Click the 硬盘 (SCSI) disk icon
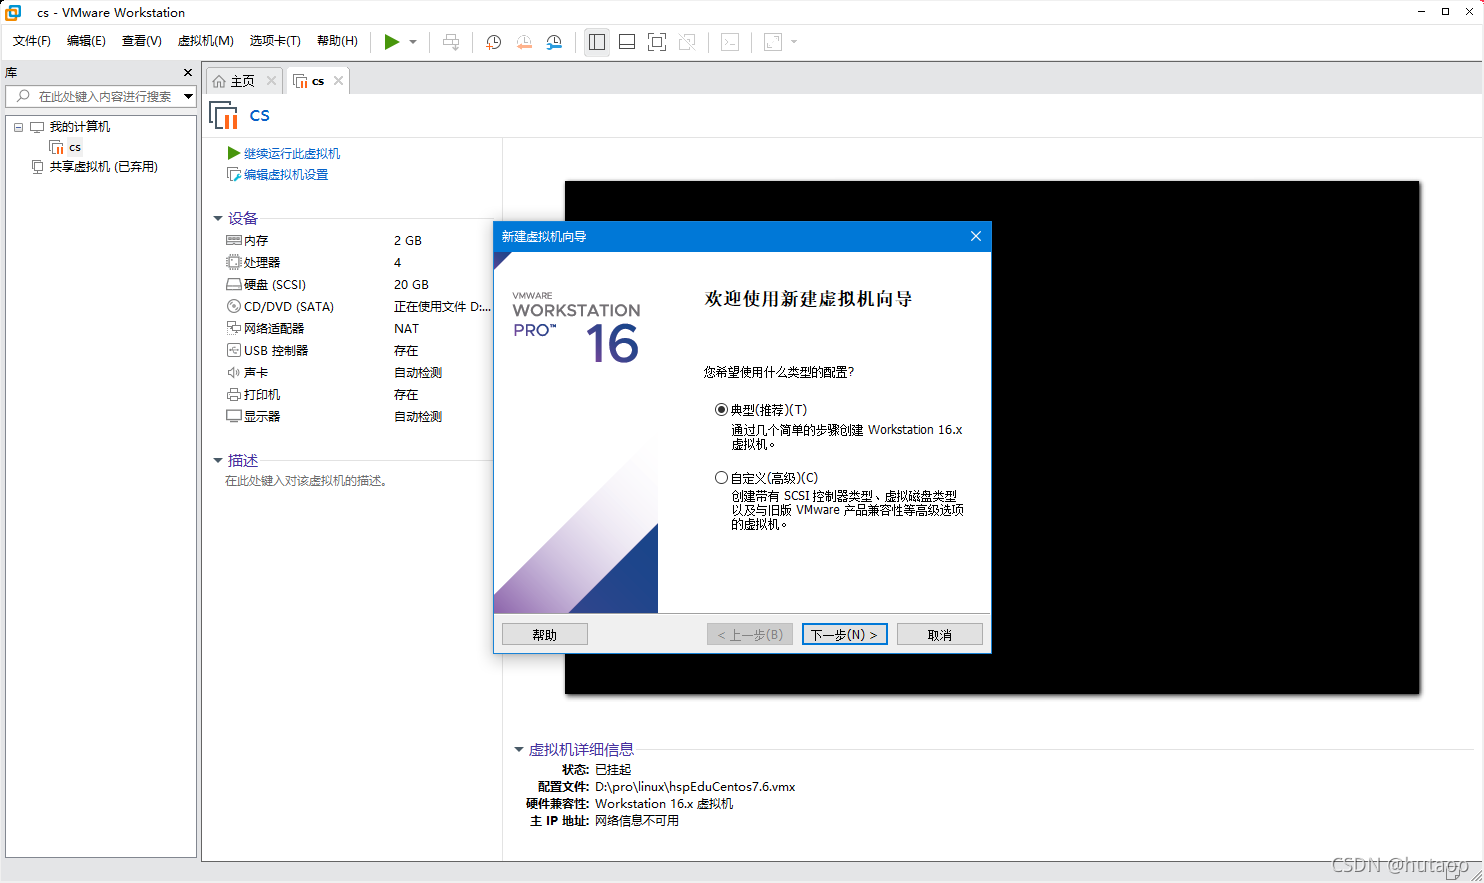Image resolution: width=1484 pixels, height=883 pixels. click(x=234, y=284)
